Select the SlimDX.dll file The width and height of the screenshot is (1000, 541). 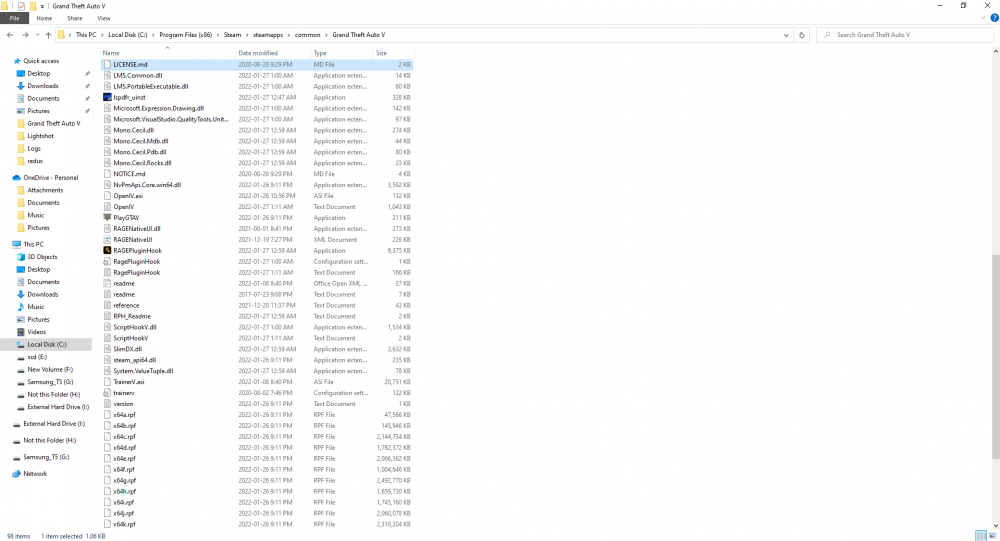coord(257,349)
